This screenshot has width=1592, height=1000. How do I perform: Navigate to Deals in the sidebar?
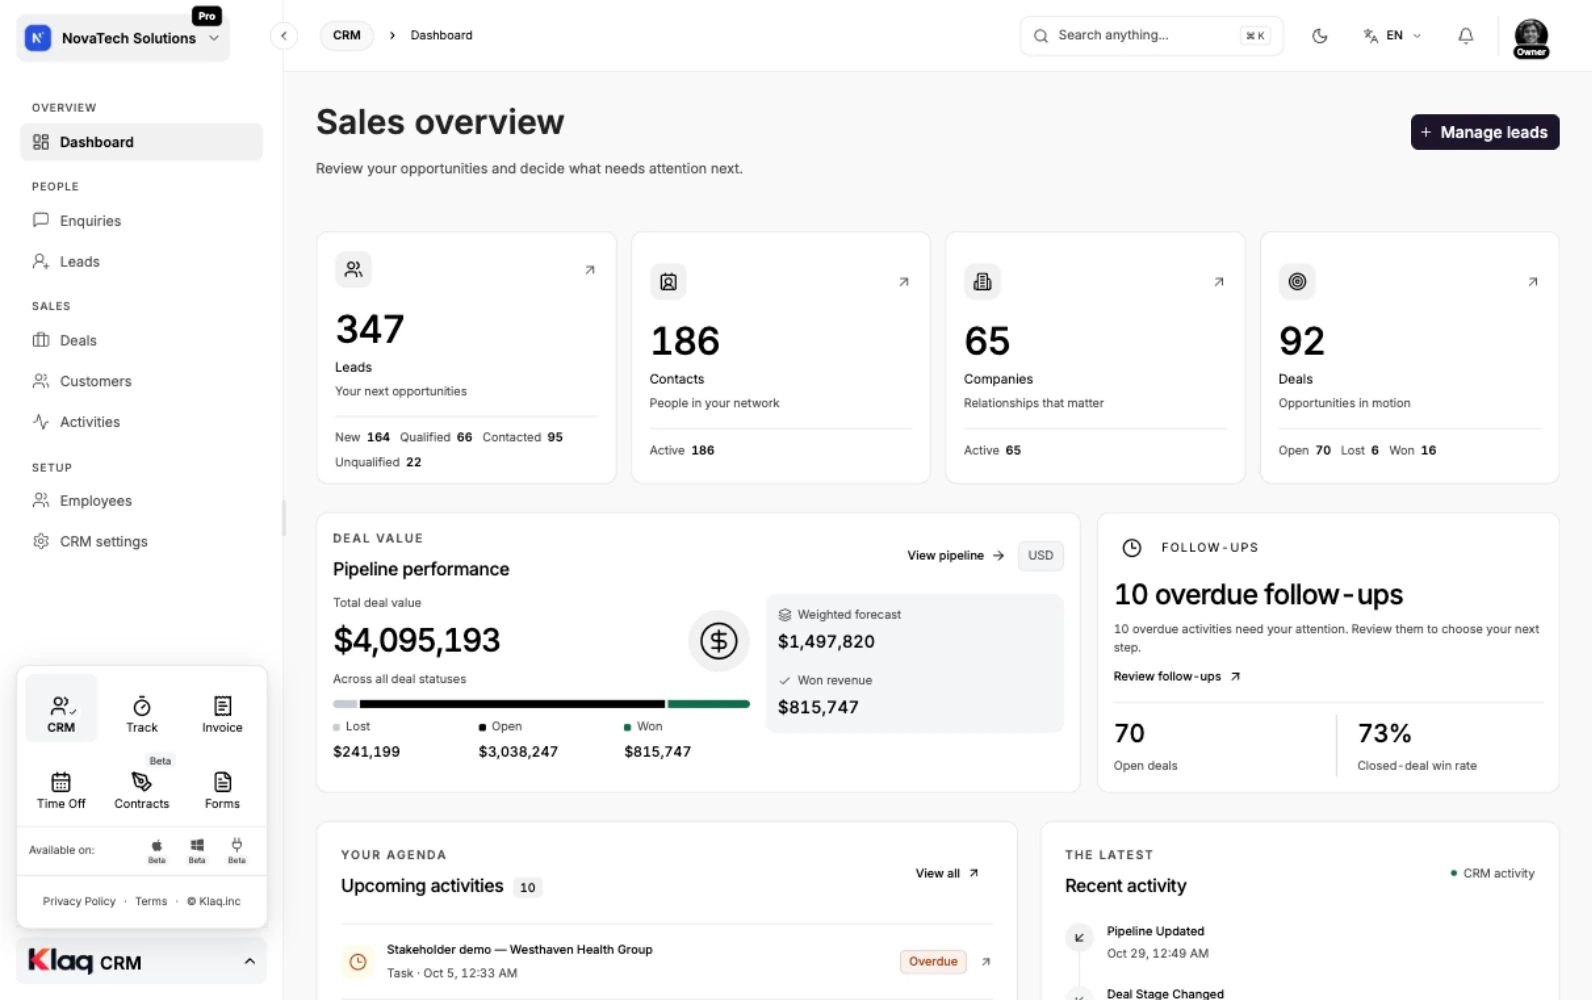(141, 341)
